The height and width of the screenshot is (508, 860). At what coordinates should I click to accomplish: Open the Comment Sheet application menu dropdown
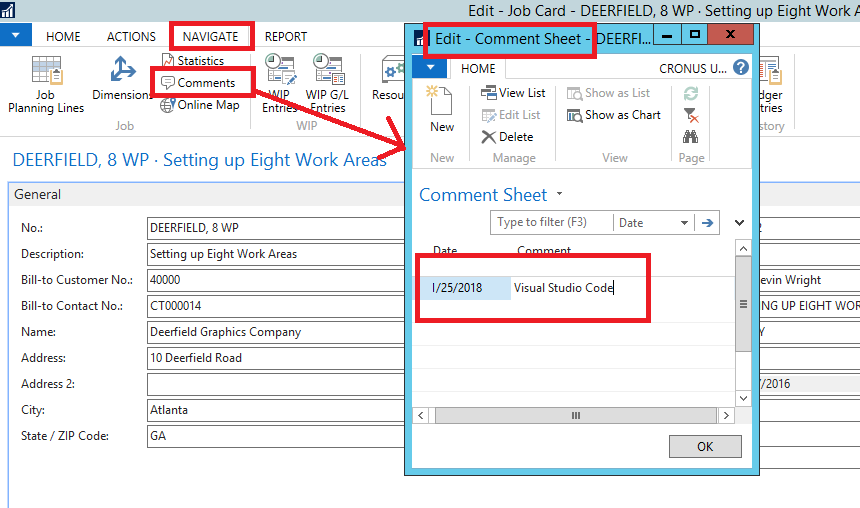pos(431,67)
